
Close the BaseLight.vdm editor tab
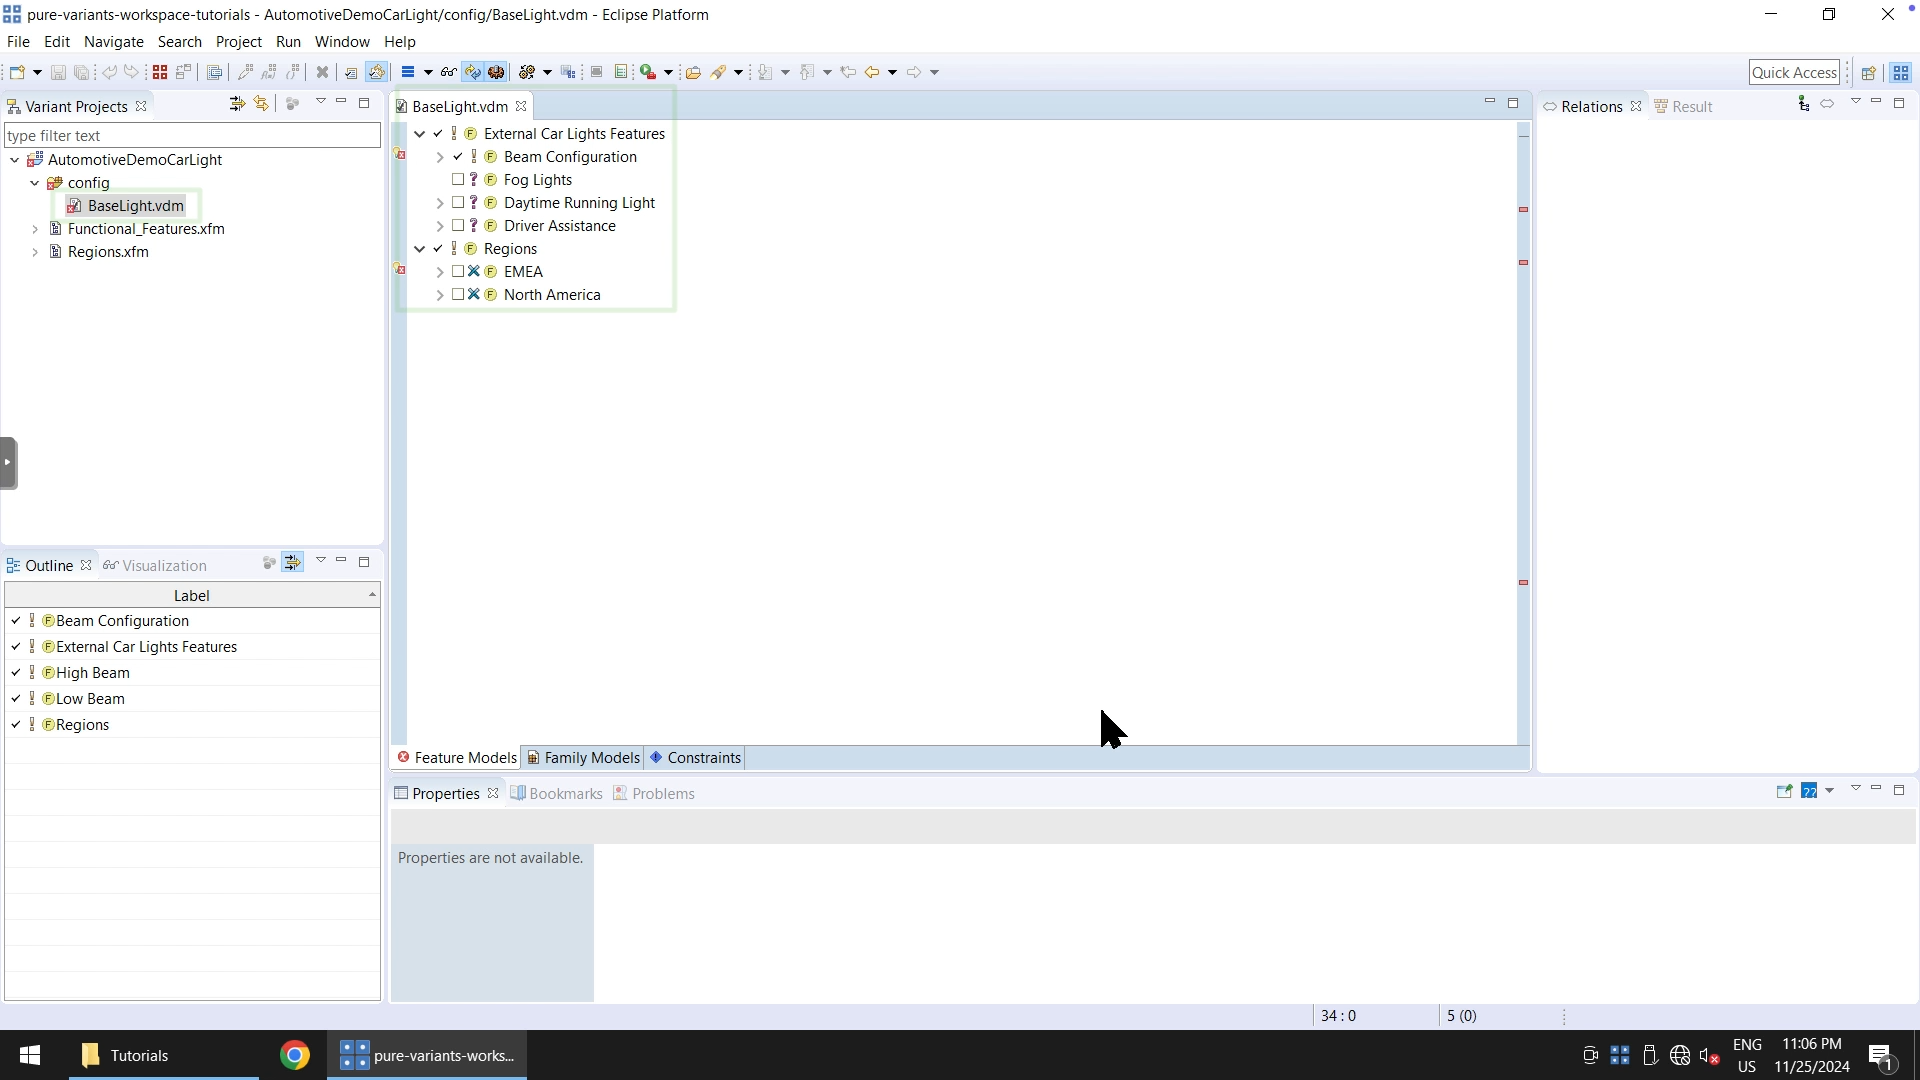click(521, 106)
